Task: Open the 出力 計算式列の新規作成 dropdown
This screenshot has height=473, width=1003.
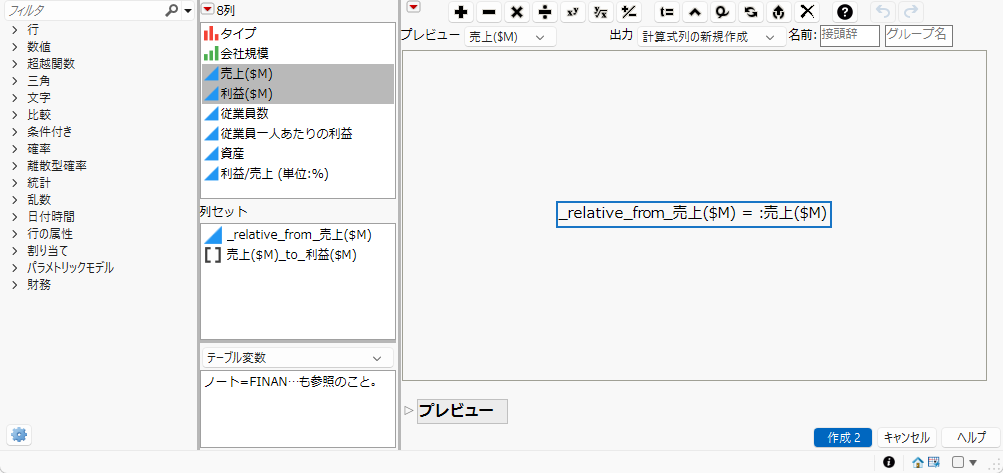Action: [711, 37]
